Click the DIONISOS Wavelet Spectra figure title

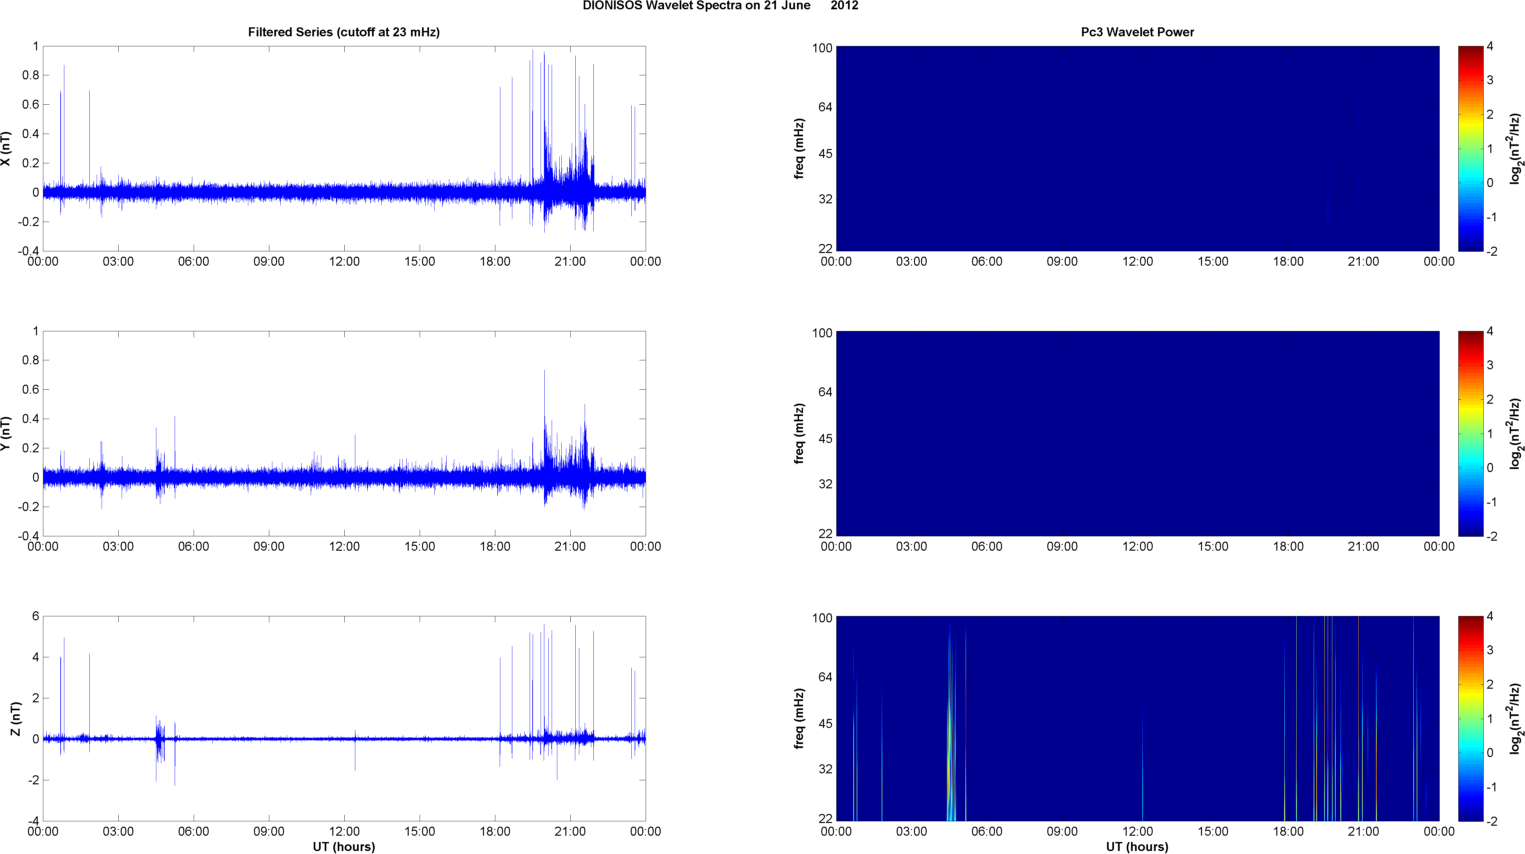tap(720, 6)
